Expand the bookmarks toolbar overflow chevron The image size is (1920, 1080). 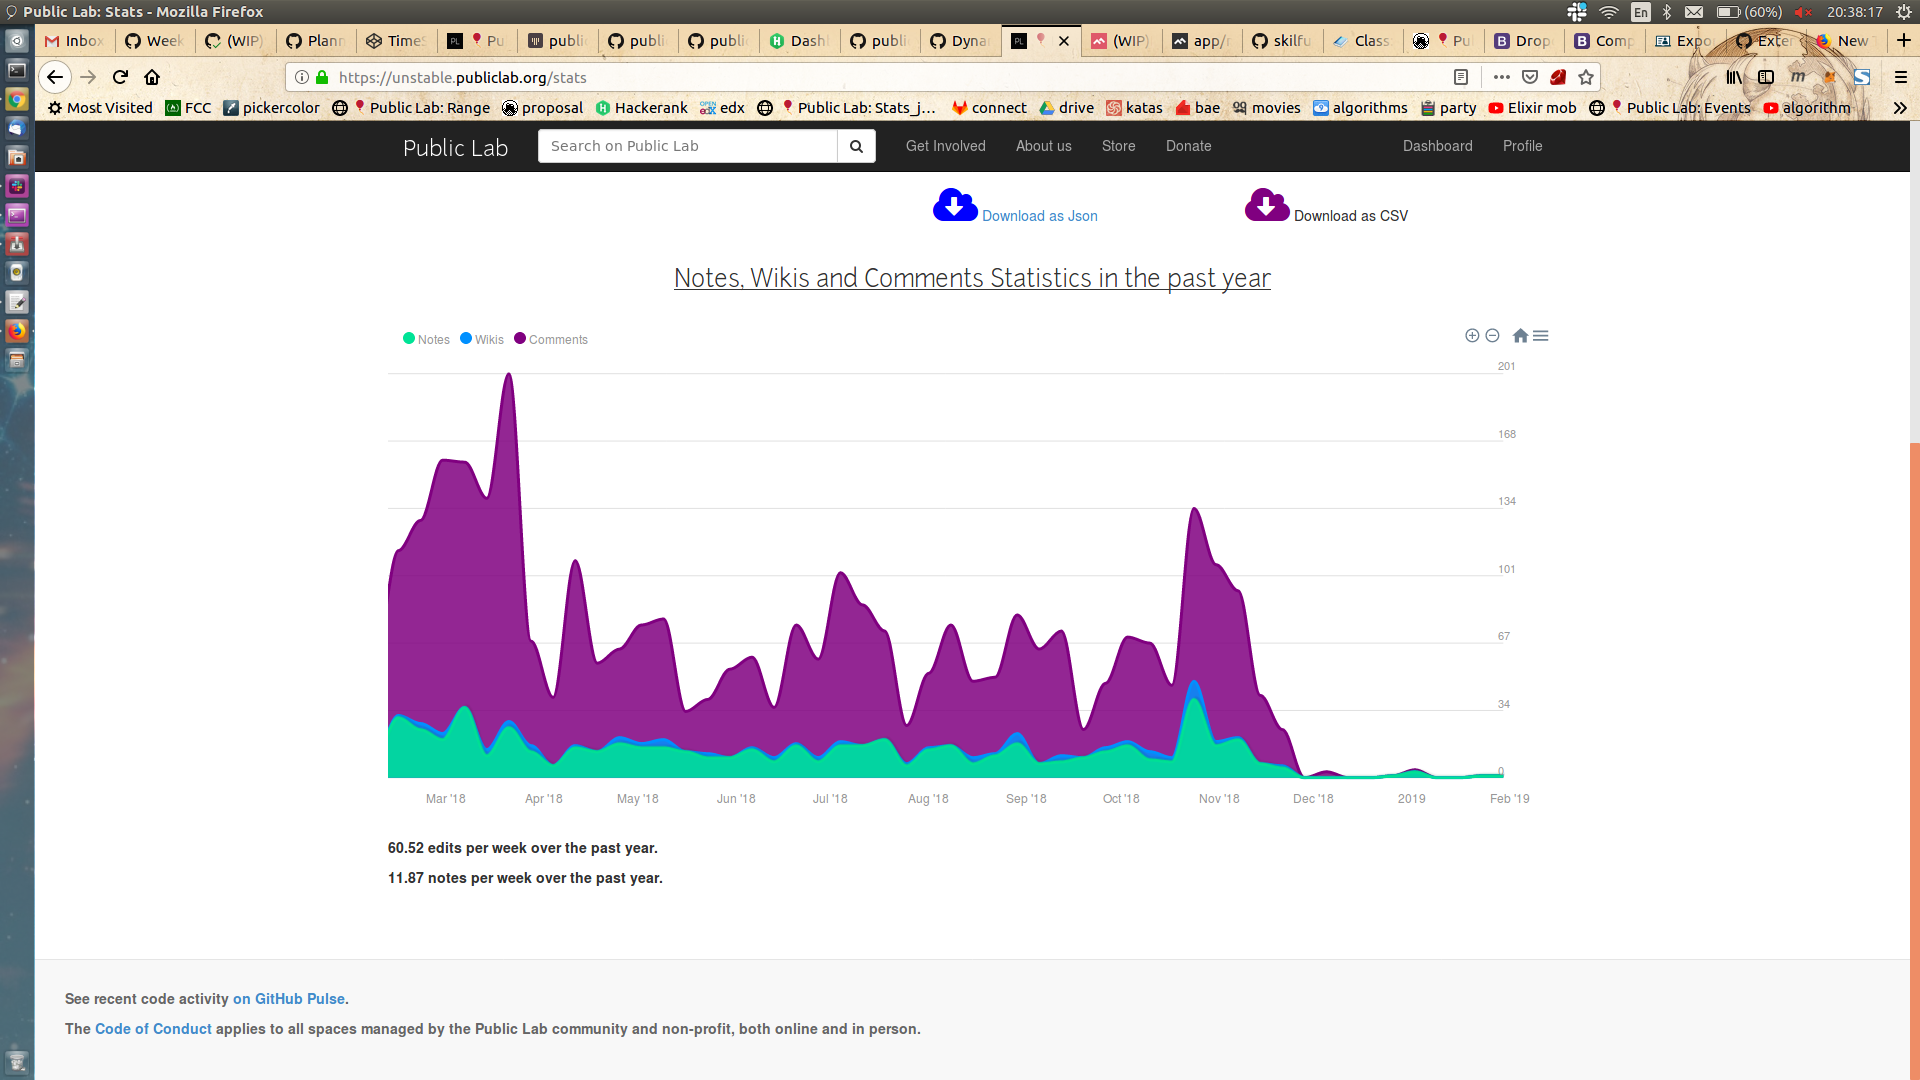tap(1899, 108)
